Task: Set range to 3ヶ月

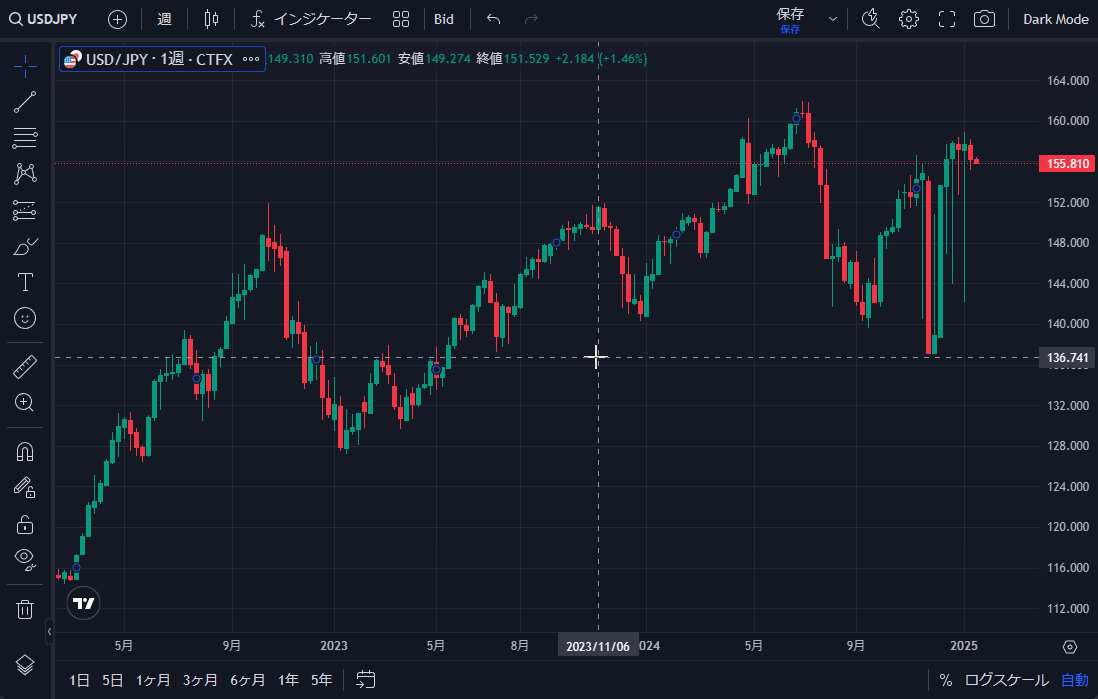Action: (200, 680)
